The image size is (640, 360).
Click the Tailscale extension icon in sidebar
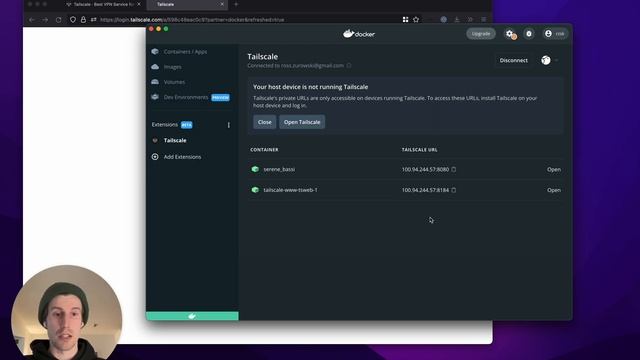coord(155,140)
